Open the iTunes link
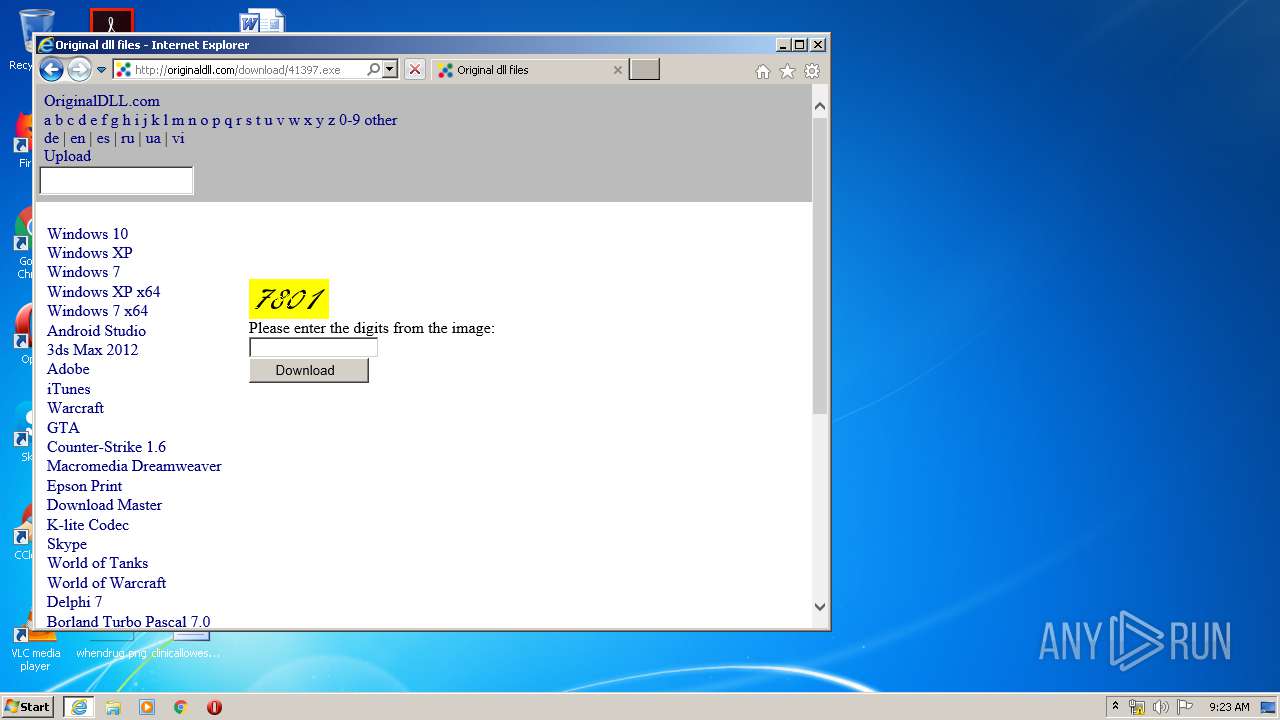1280x720 pixels. (69, 389)
